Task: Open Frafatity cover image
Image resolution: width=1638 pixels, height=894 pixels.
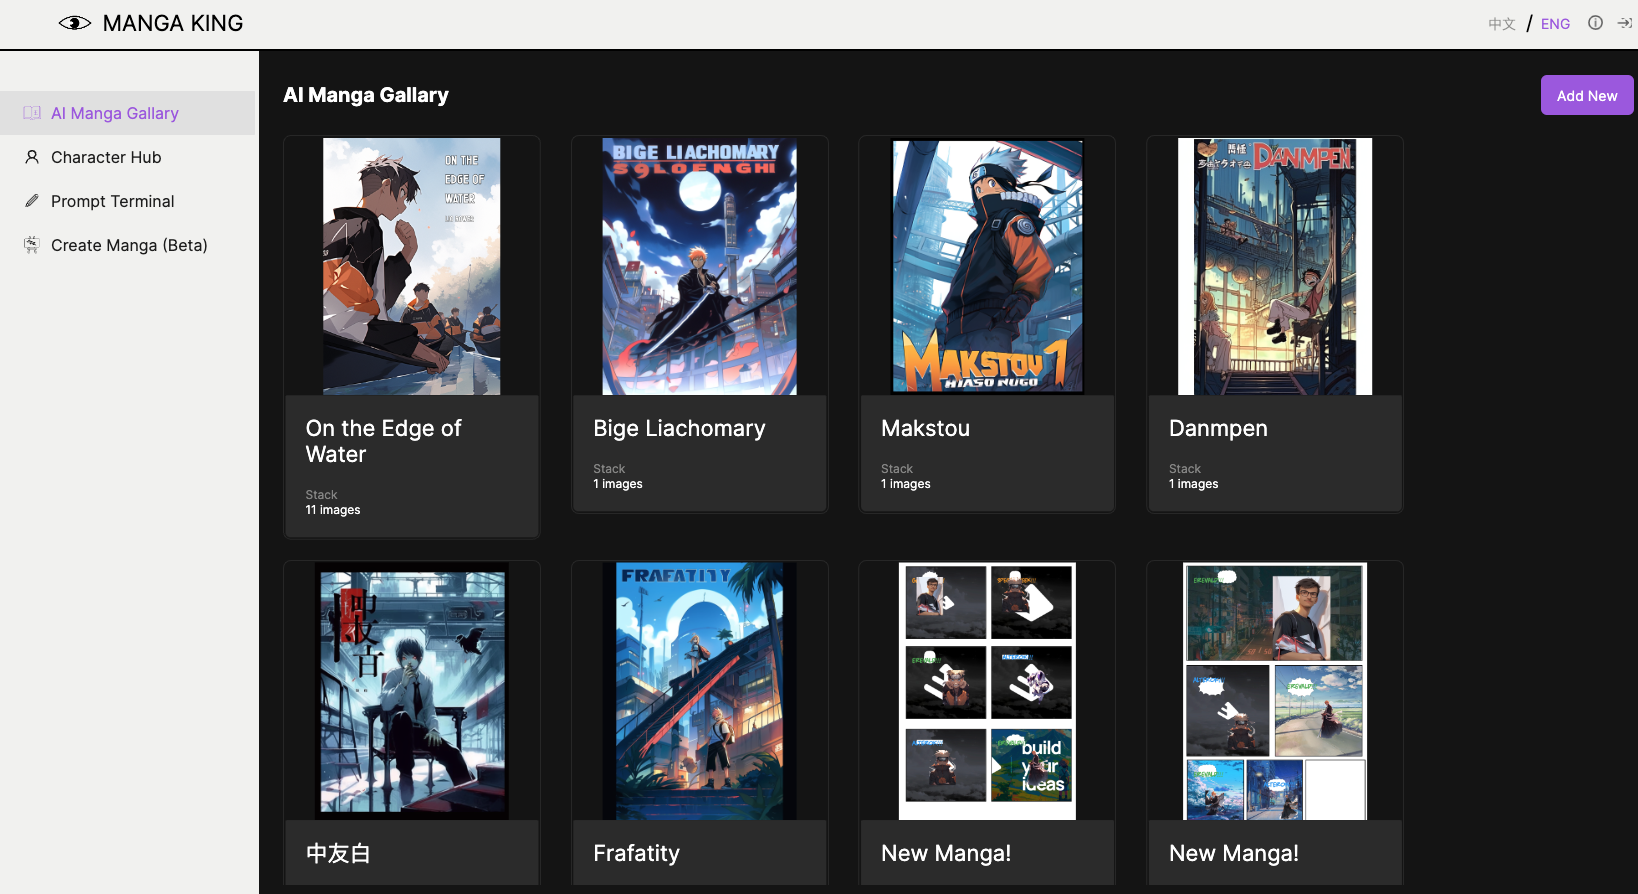Action: click(700, 691)
